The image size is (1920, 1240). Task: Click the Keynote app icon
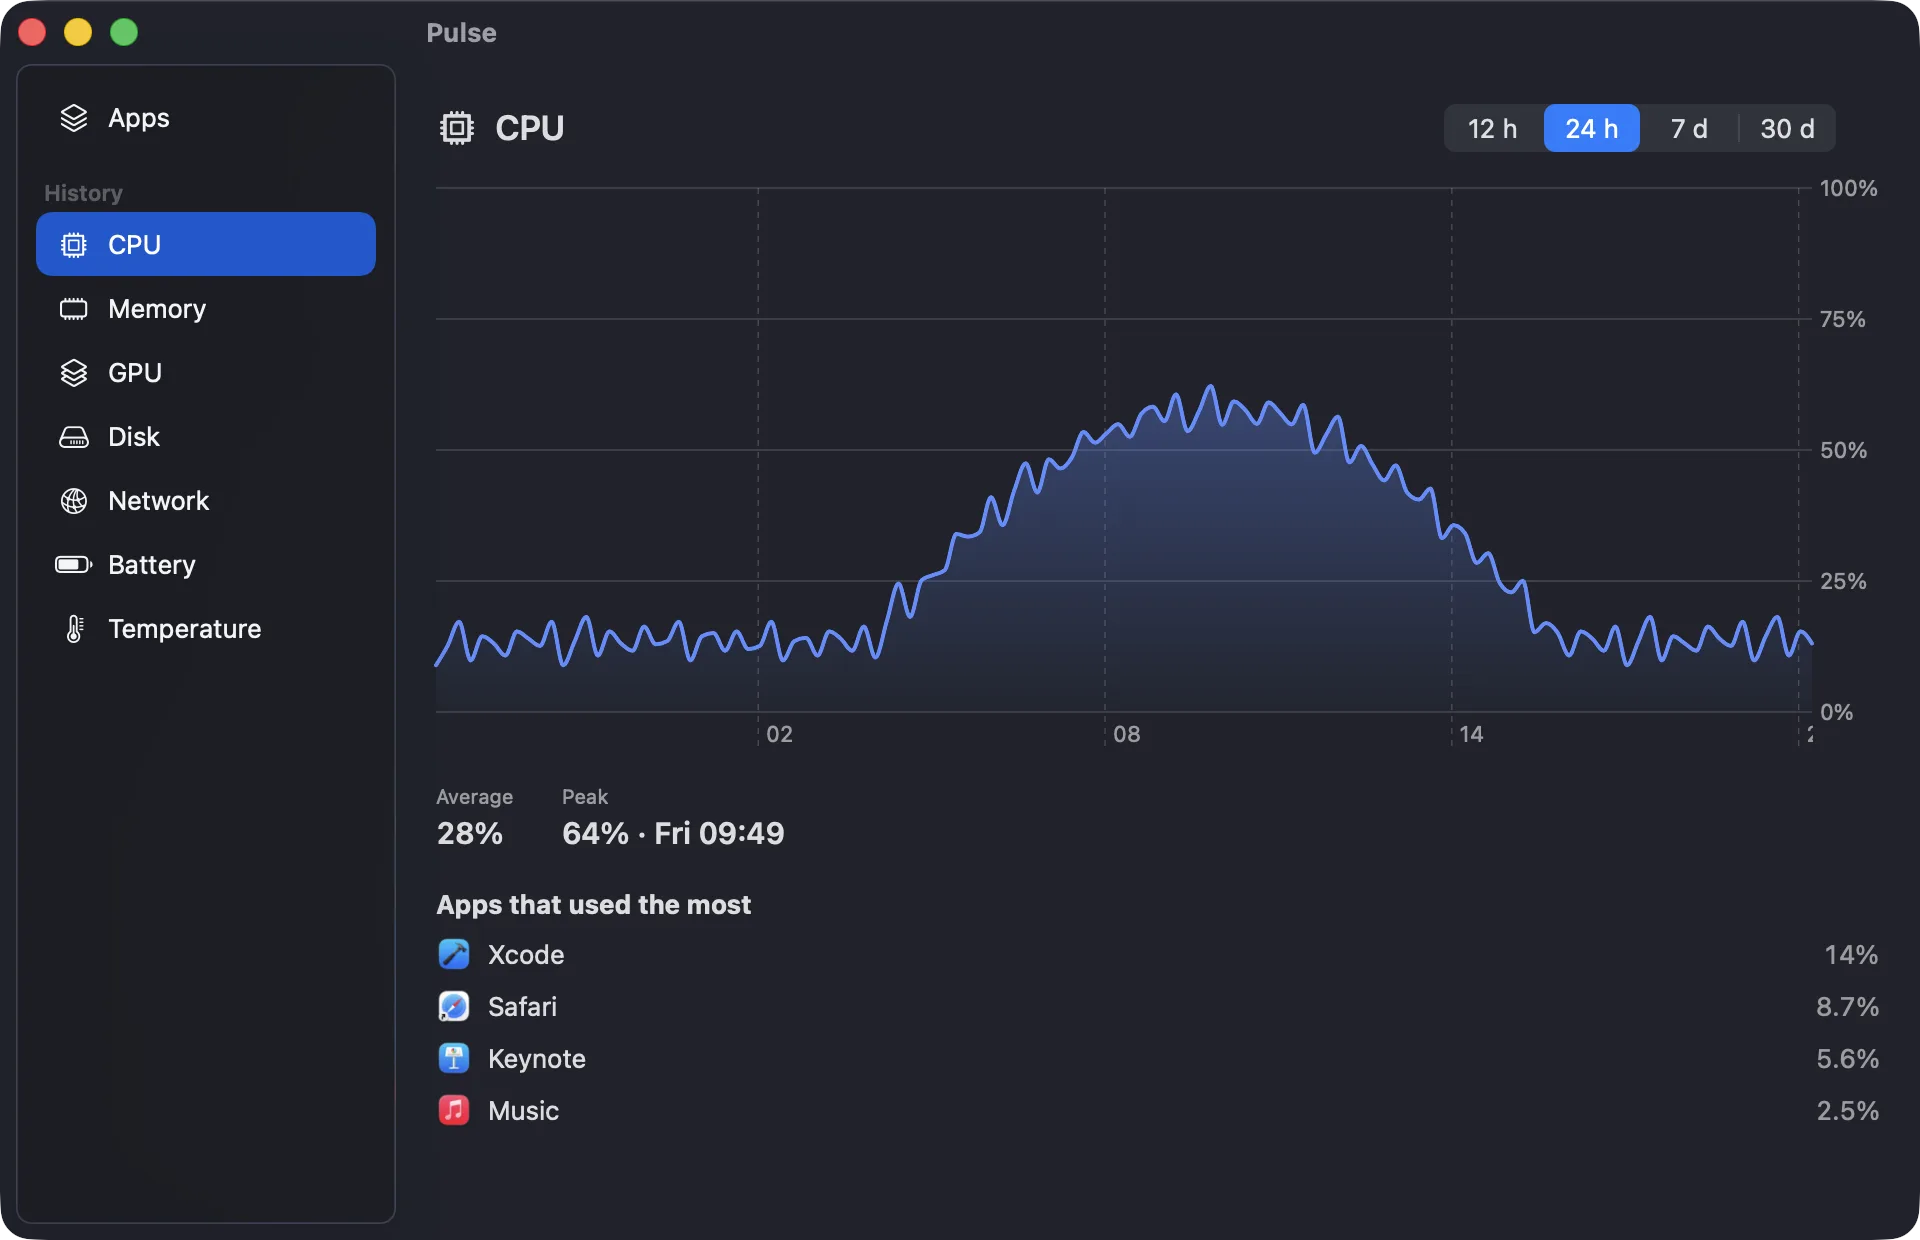coord(454,1058)
